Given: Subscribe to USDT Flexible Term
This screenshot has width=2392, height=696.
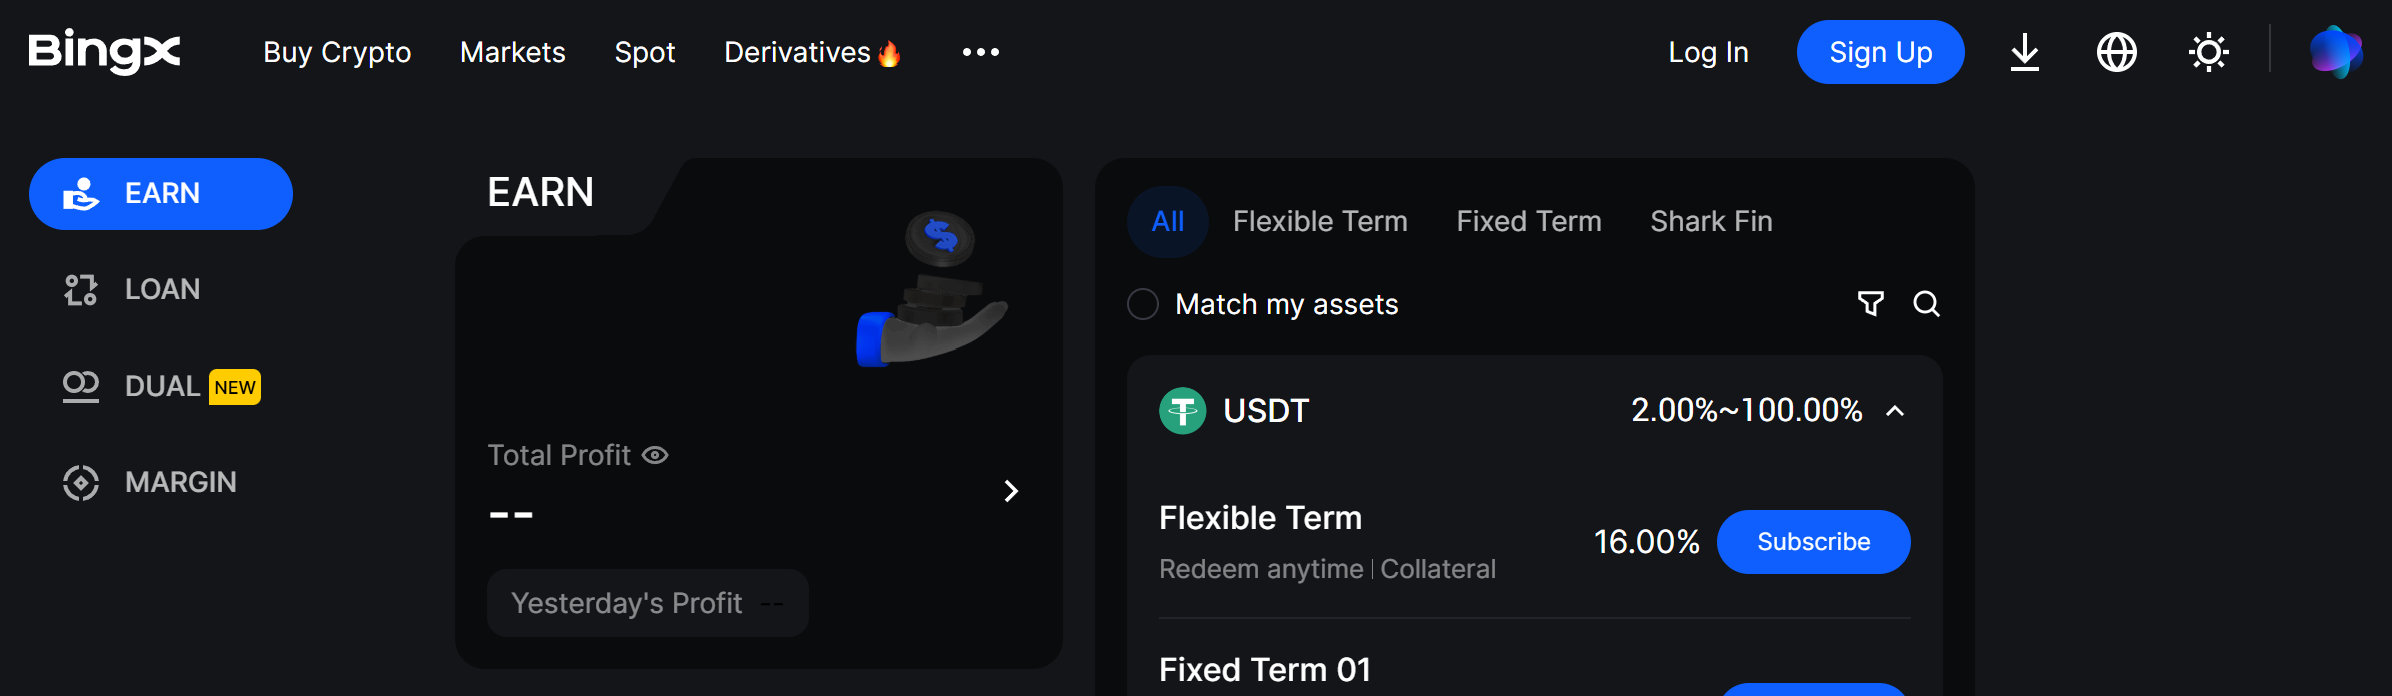Looking at the screenshot, I should 1813,542.
